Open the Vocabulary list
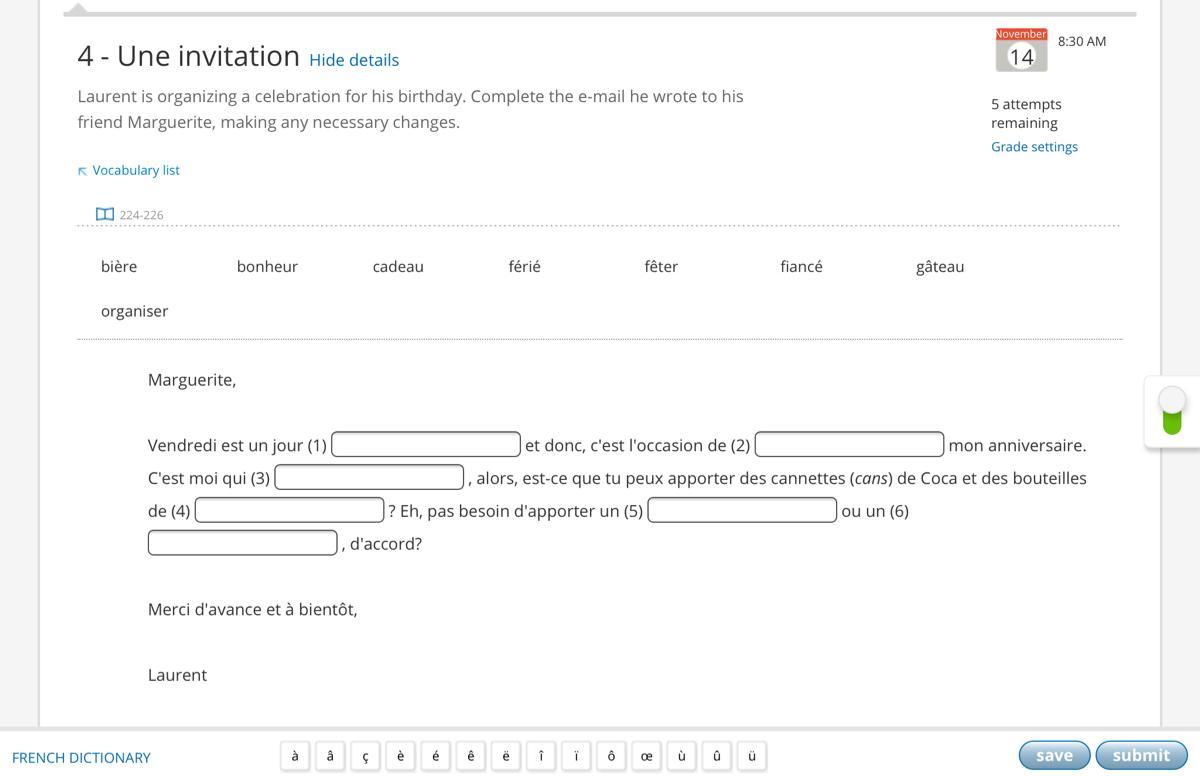Viewport: 1200px width, 776px height. click(x=136, y=170)
